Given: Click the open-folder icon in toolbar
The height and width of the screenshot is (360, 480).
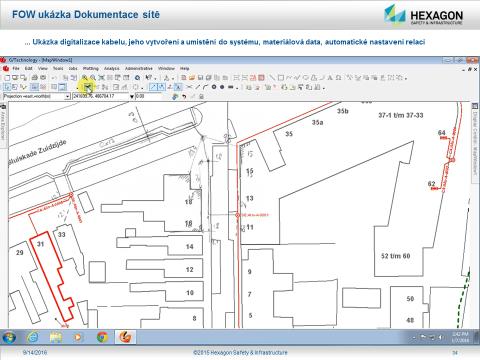Looking at the screenshot, I should point(192,78).
